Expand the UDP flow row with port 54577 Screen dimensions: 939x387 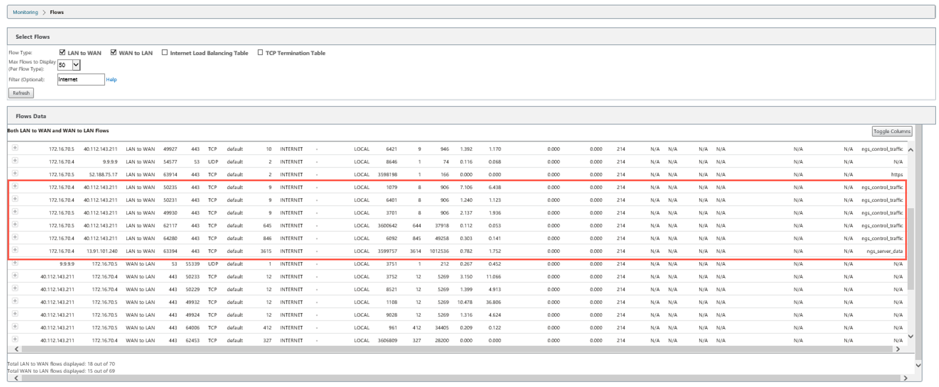coord(15,161)
